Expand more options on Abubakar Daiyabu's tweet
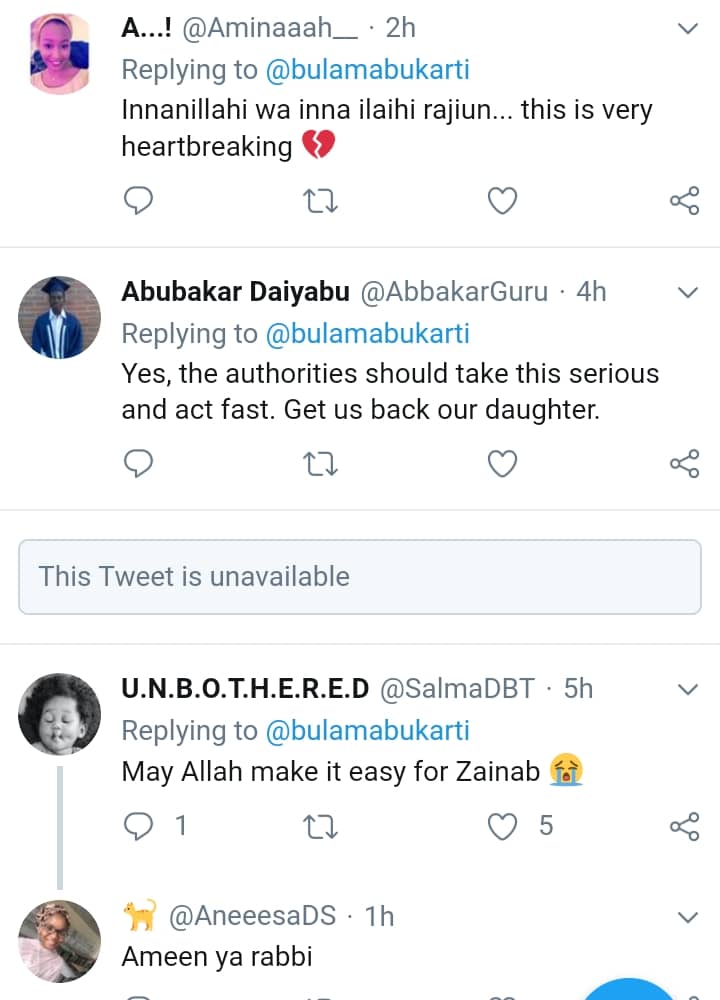This screenshot has height=1000, width=720. click(x=688, y=293)
